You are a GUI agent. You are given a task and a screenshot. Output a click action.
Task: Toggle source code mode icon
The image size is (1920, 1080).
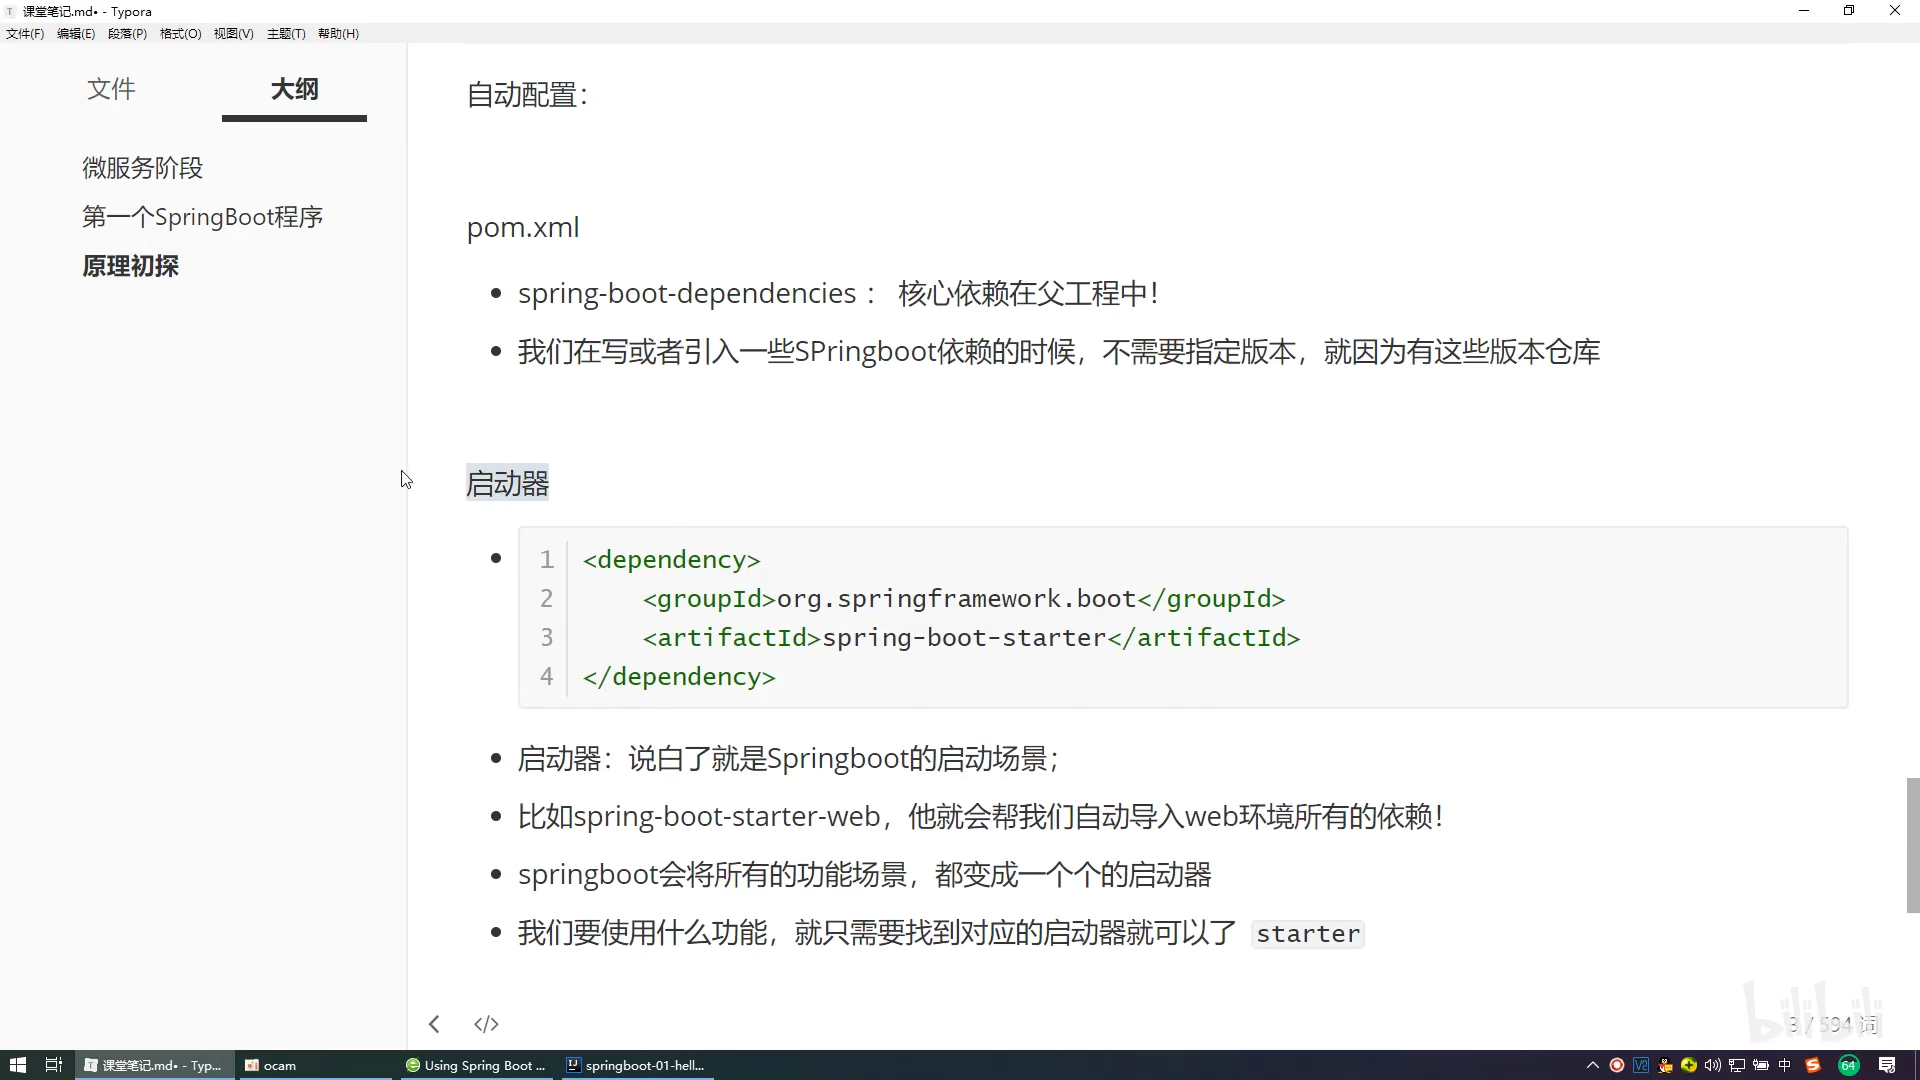coord(486,1024)
